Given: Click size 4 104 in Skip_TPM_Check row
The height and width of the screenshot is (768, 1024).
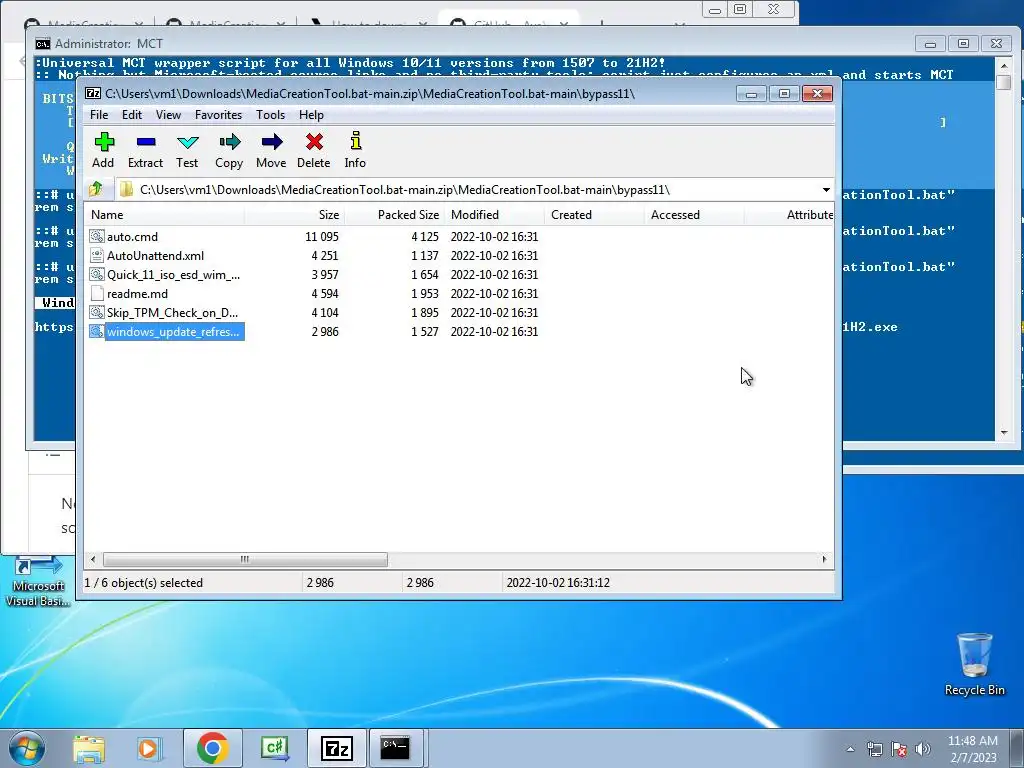Looking at the screenshot, I should pos(325,312).
